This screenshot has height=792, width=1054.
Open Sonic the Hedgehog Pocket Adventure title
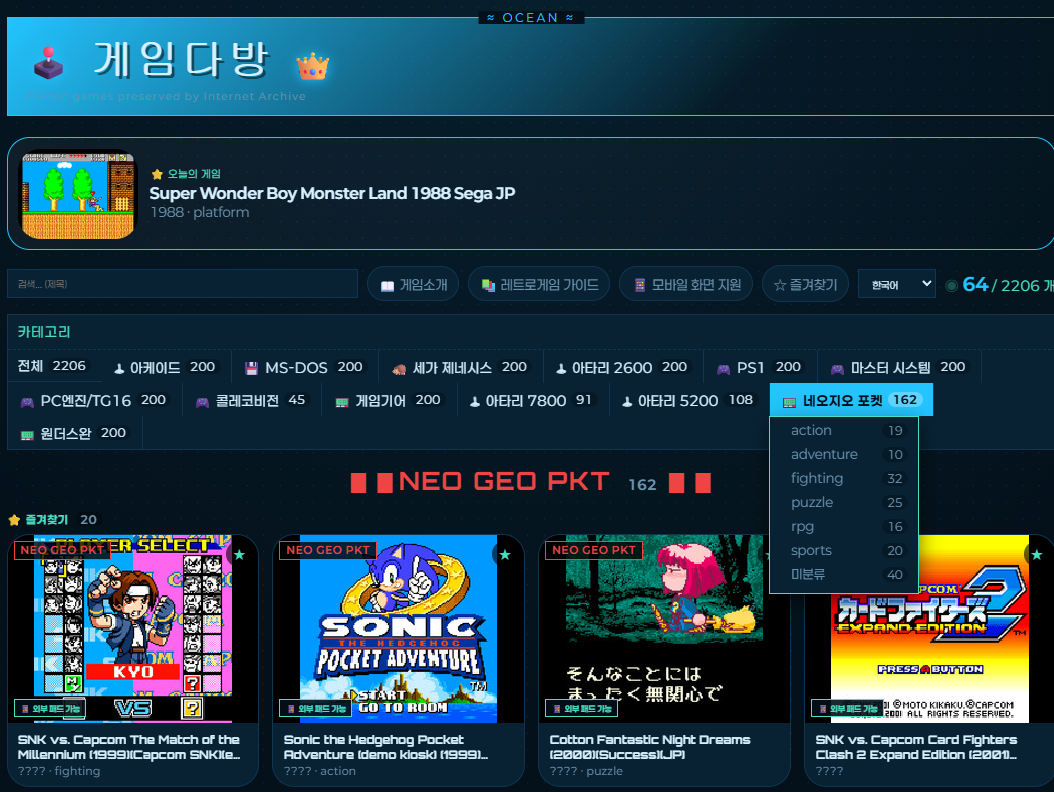coord(386,747)
